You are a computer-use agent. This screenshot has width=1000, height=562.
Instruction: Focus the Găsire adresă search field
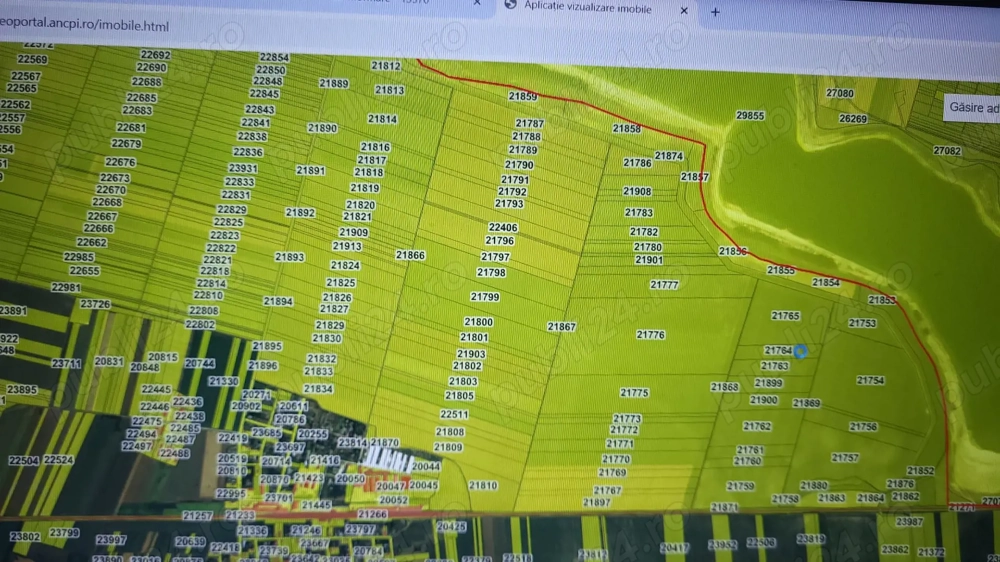point(973,108)
